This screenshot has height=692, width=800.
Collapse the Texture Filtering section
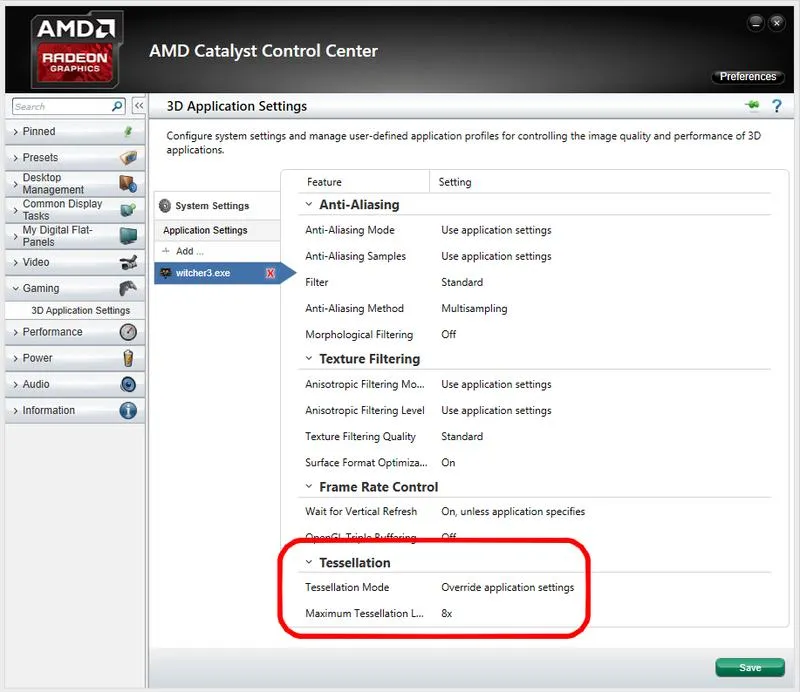[x=308, y=358]
